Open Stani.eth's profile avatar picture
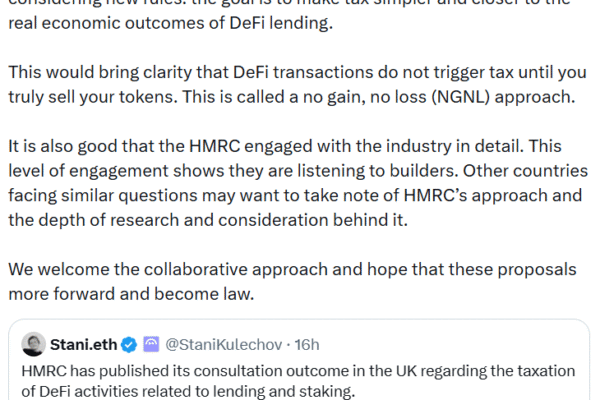 pyautogui.click(x=34, y=344)
